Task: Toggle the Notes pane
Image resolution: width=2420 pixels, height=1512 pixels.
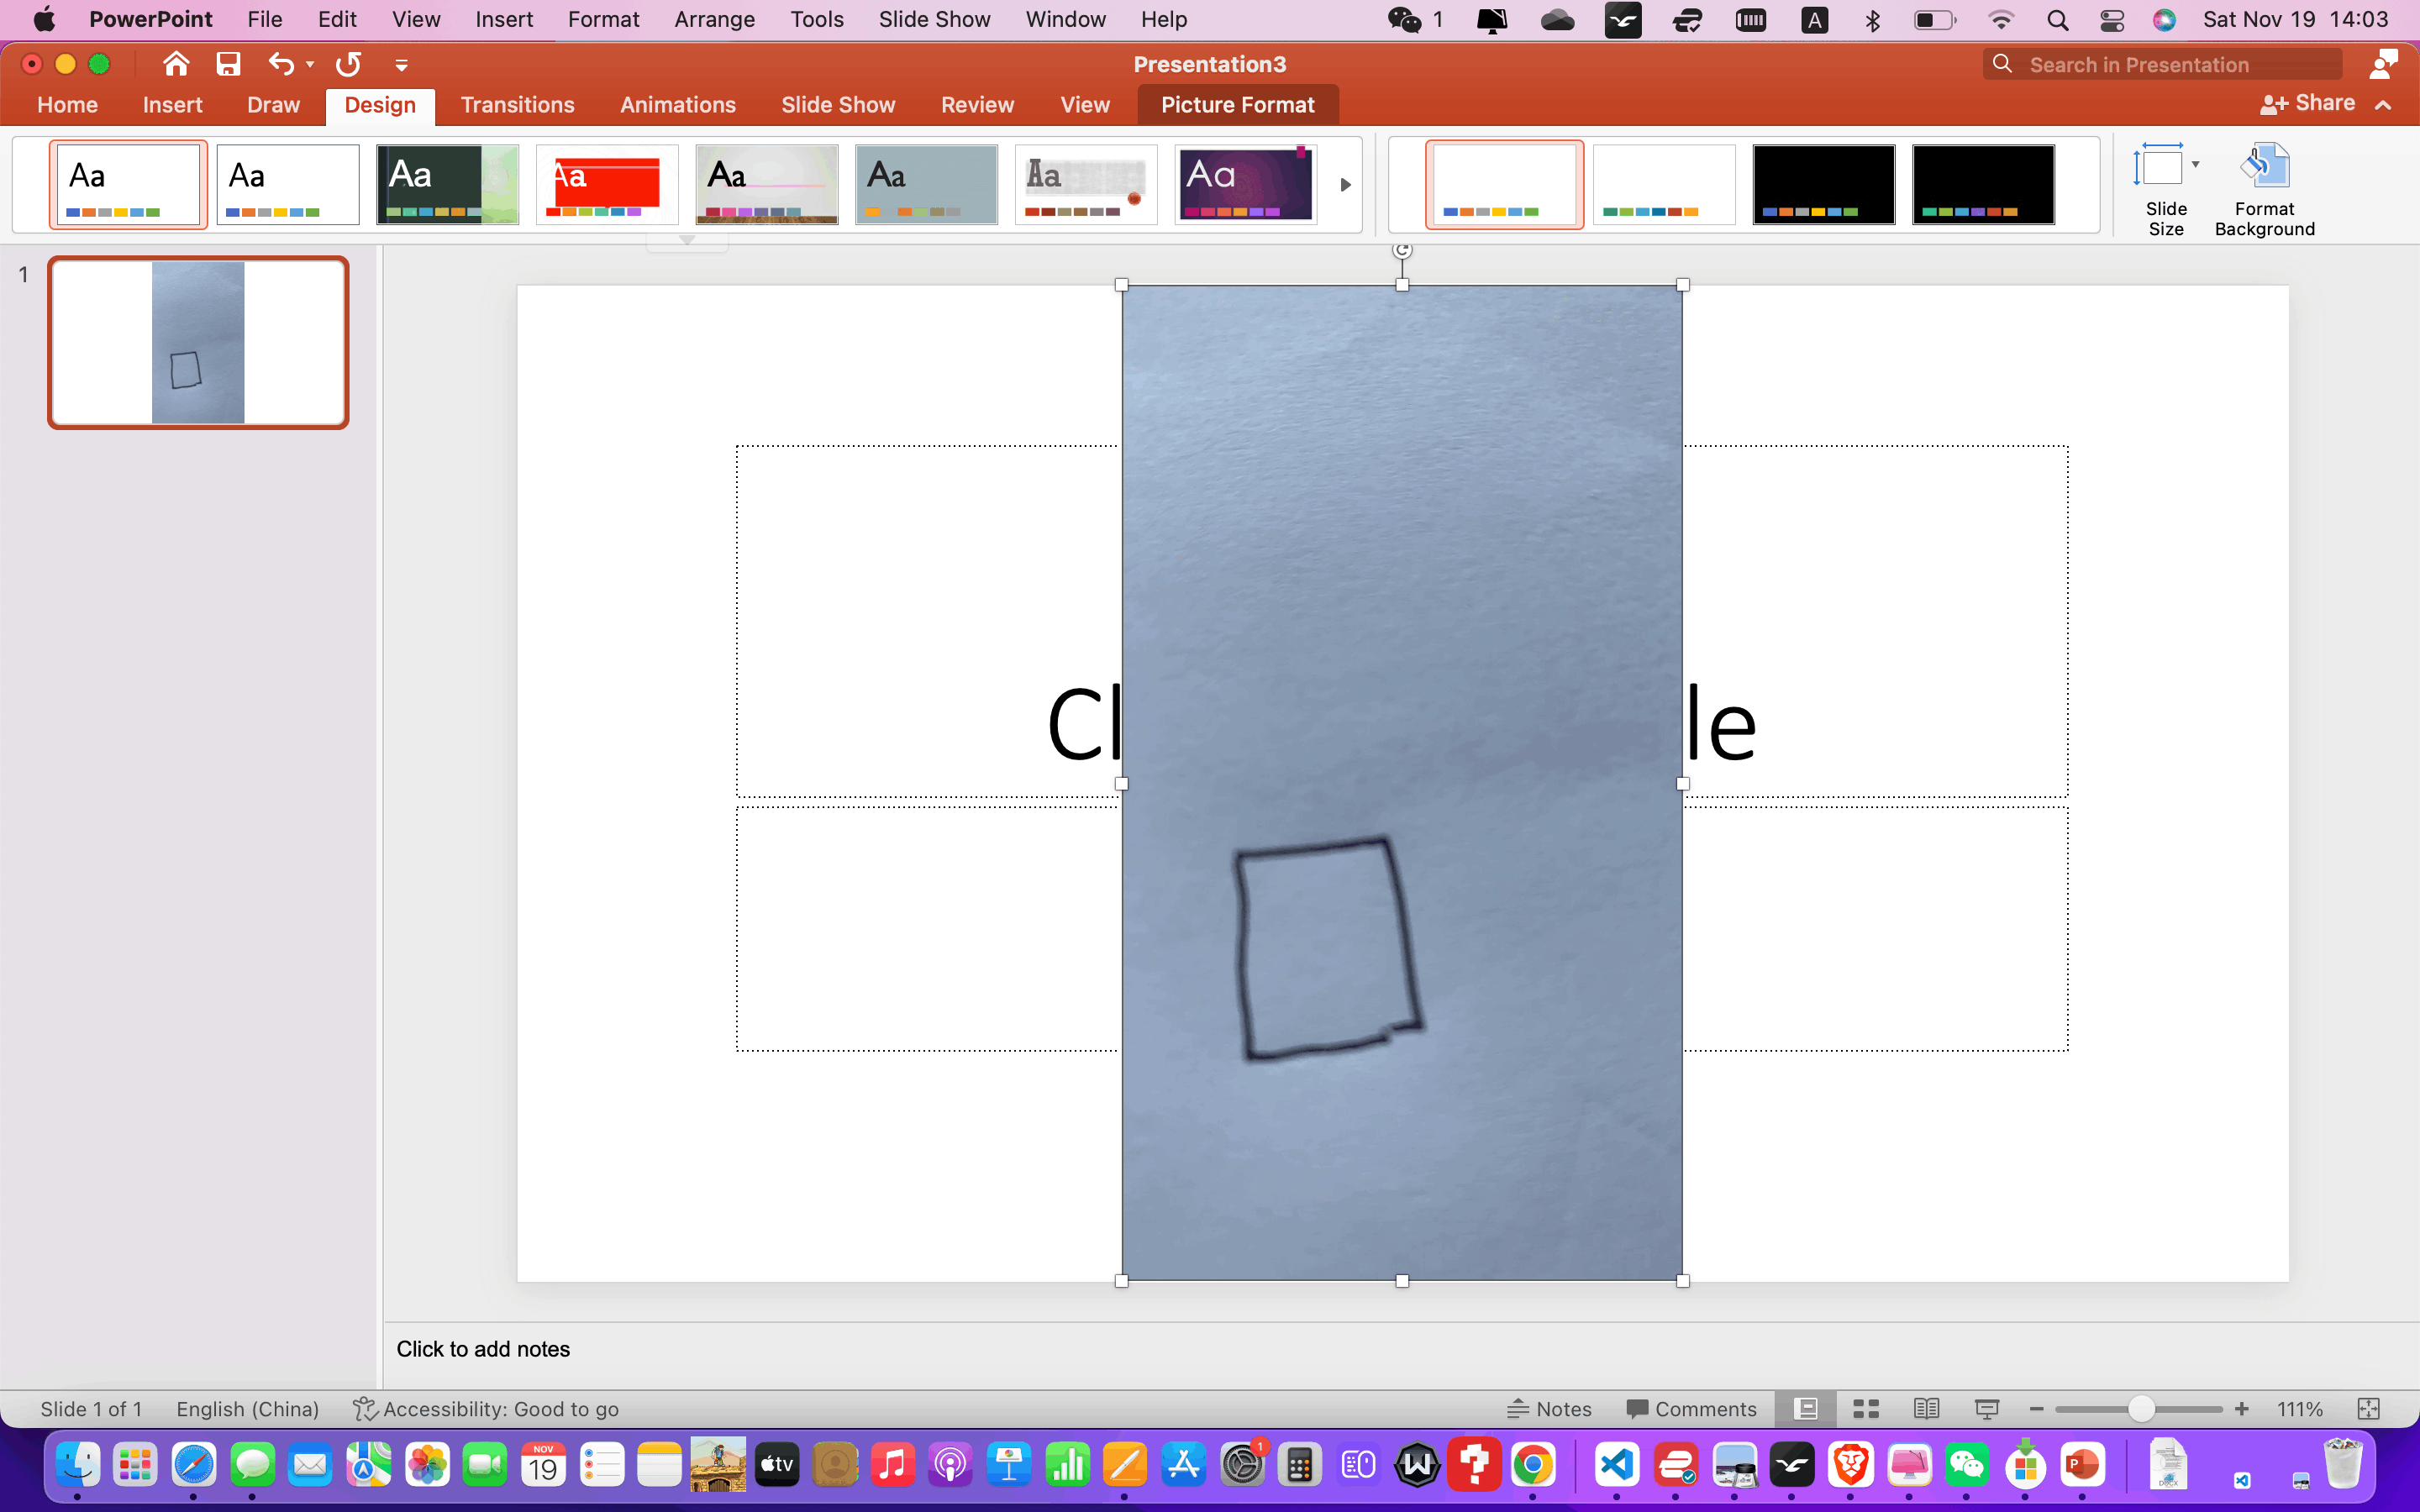Action: pyautogui.click(x=1549, y=1409)
